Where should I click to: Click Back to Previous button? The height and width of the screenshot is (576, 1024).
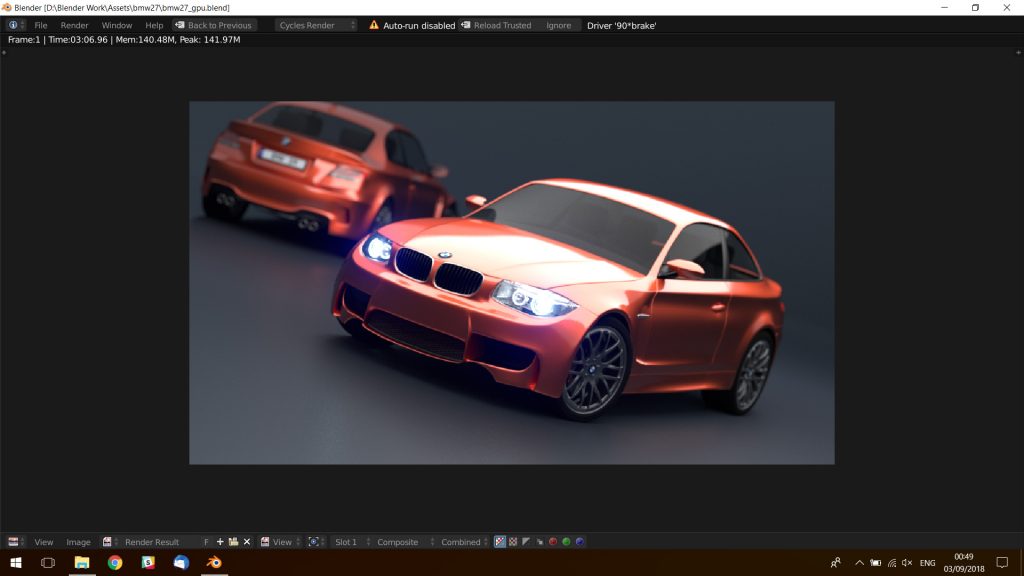[214, 25]
